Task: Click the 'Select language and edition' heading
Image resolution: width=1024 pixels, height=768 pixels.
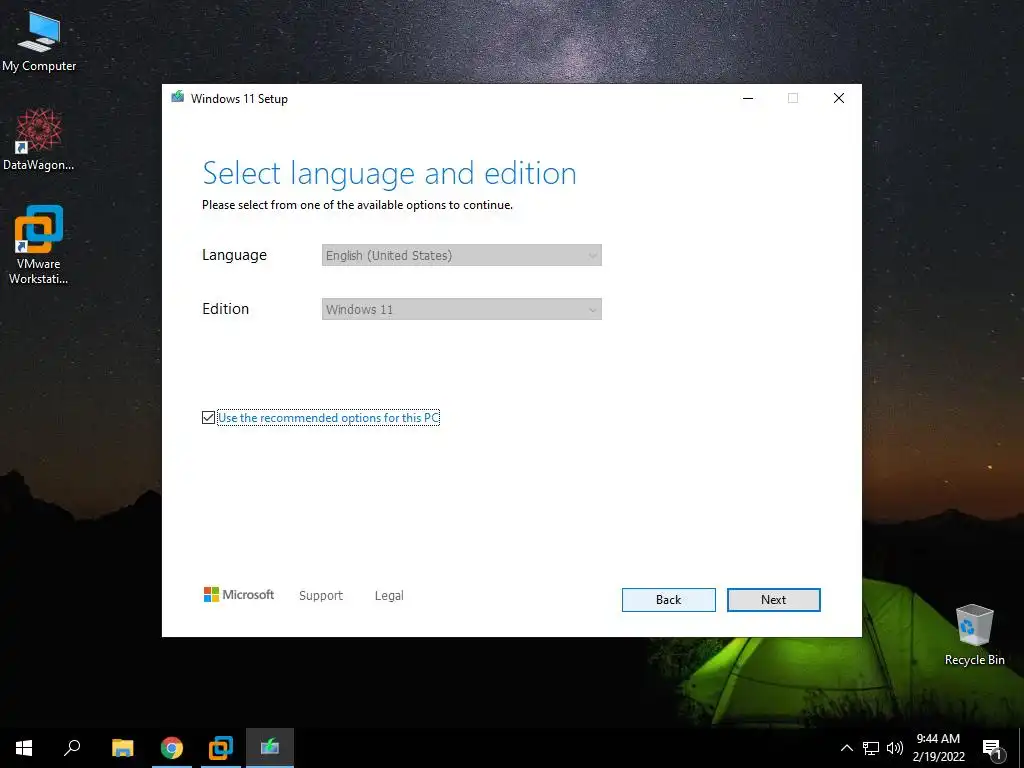Action: [389, 174]
